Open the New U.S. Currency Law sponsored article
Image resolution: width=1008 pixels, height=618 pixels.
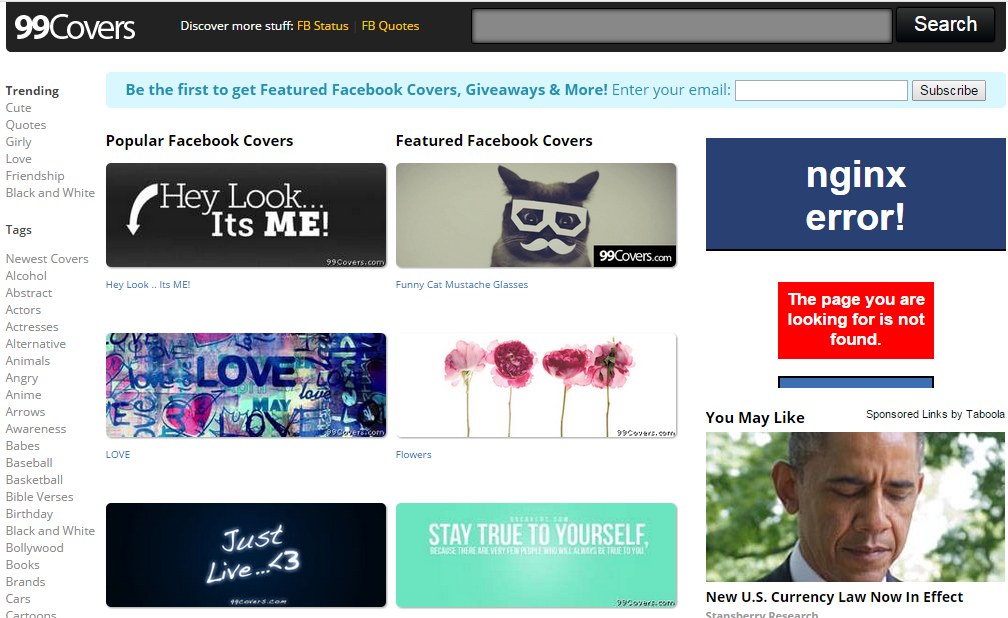[x=834, y=597]
